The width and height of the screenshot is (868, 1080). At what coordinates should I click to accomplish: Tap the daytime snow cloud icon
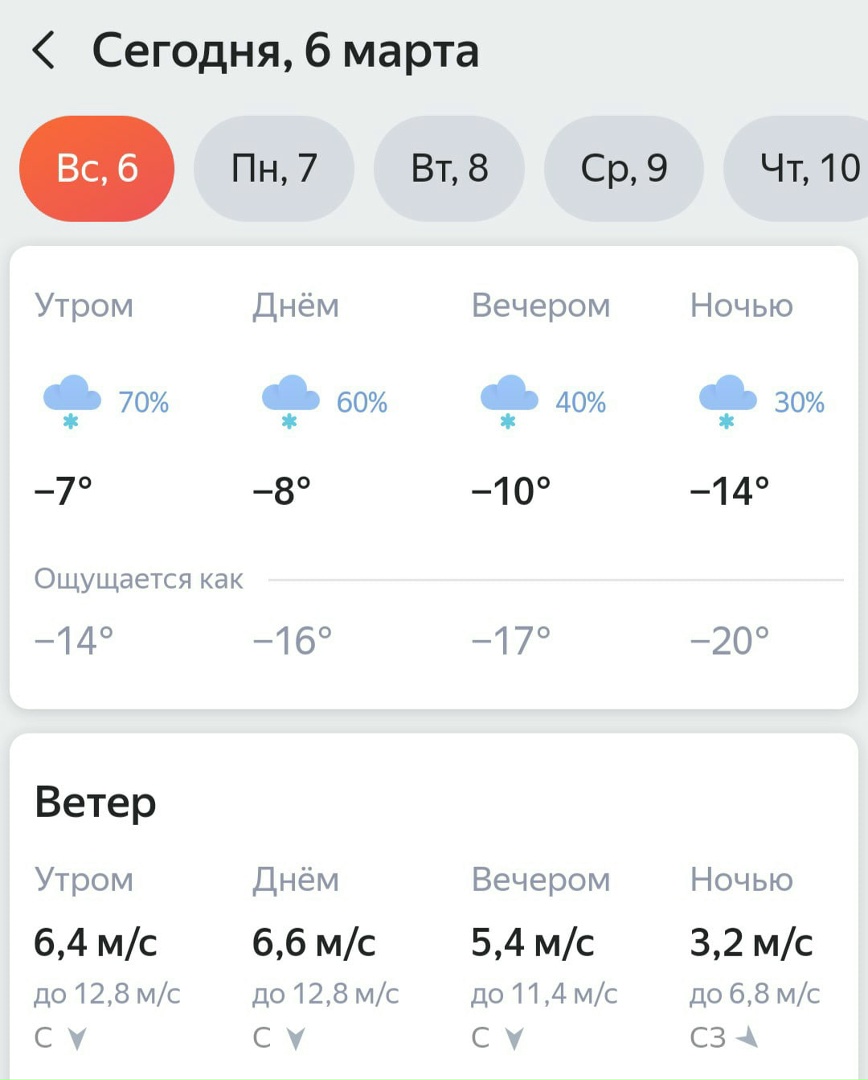(290, 402)
